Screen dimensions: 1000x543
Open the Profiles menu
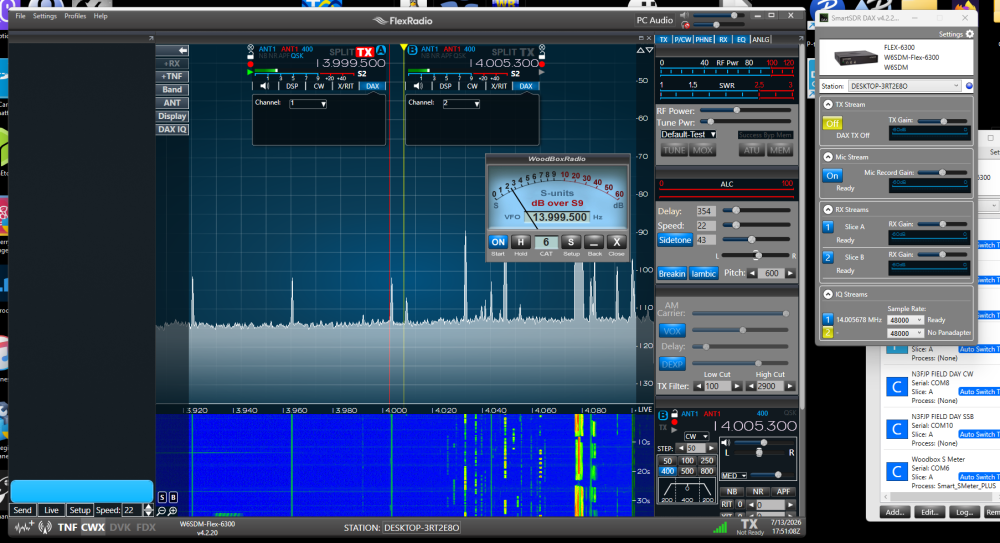pos(75,16)
